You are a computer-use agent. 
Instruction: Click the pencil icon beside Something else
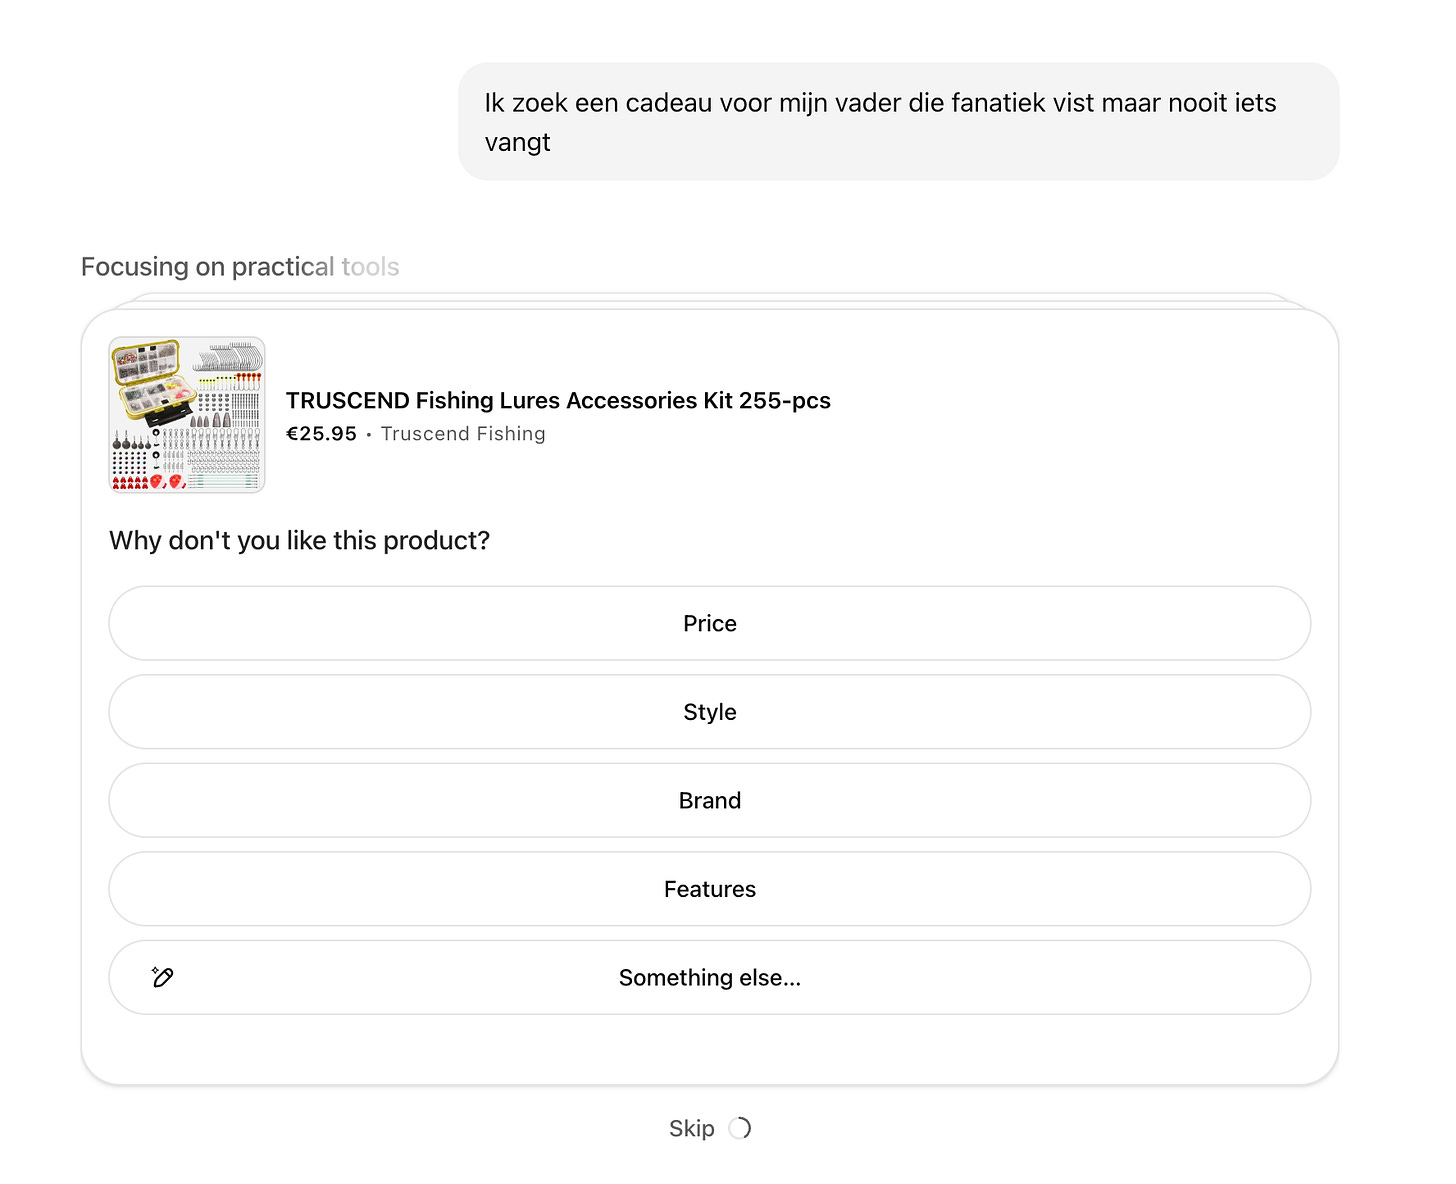click(163, 977)
